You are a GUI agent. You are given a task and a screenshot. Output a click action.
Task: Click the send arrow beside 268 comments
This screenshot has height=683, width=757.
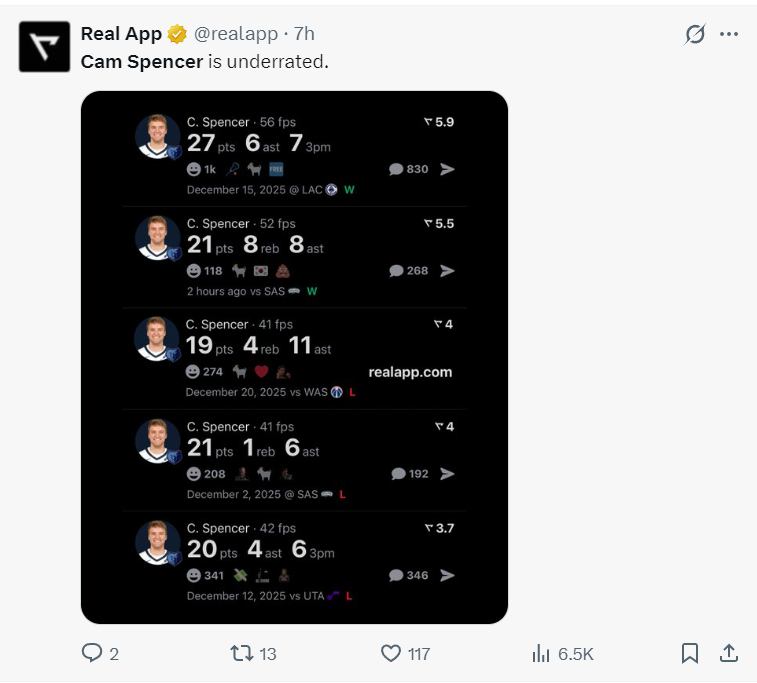click(x=447, y=271)
